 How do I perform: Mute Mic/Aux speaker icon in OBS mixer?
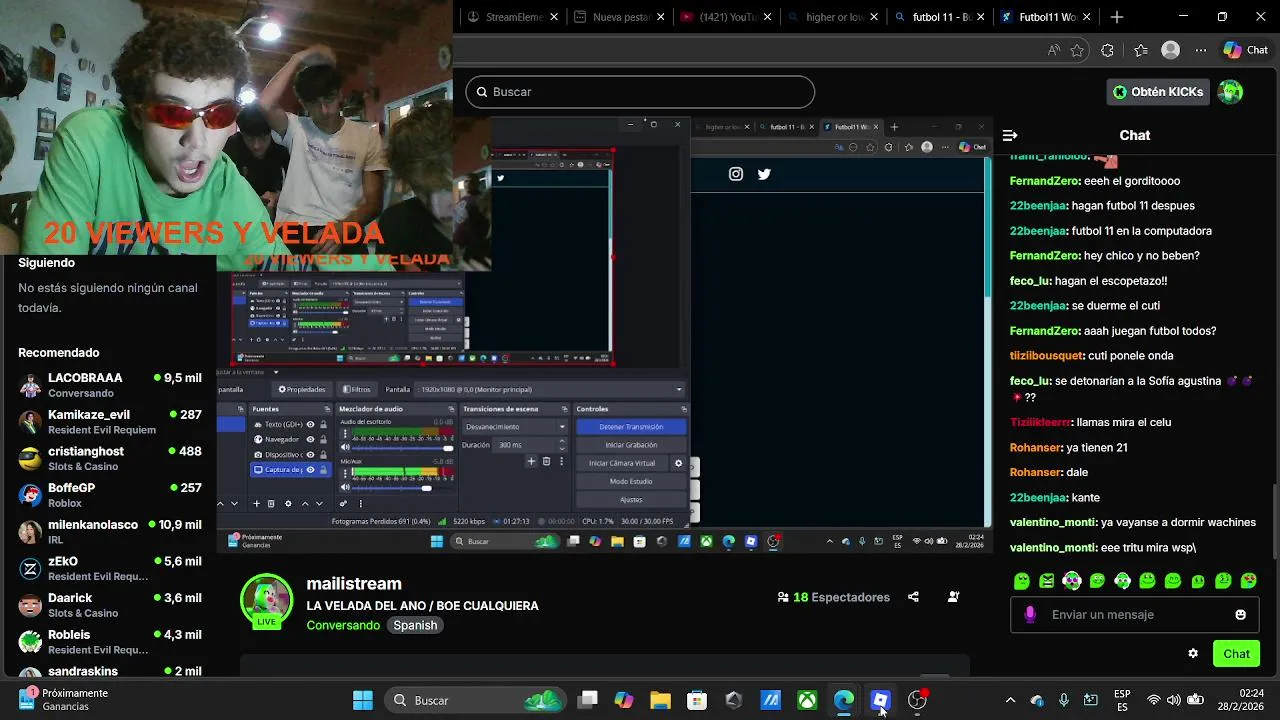345,488
